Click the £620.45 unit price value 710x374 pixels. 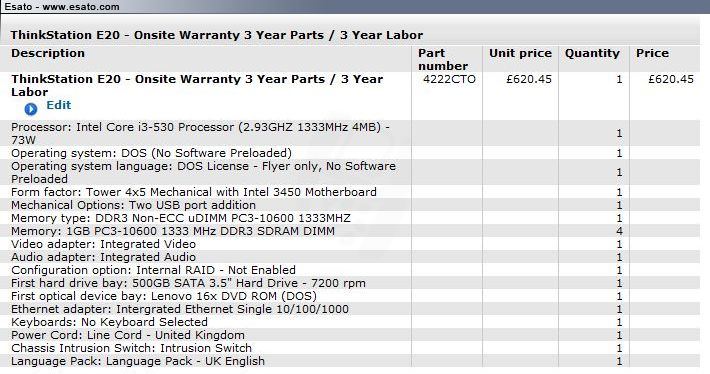pyautogui.click(x=529, y=79)
